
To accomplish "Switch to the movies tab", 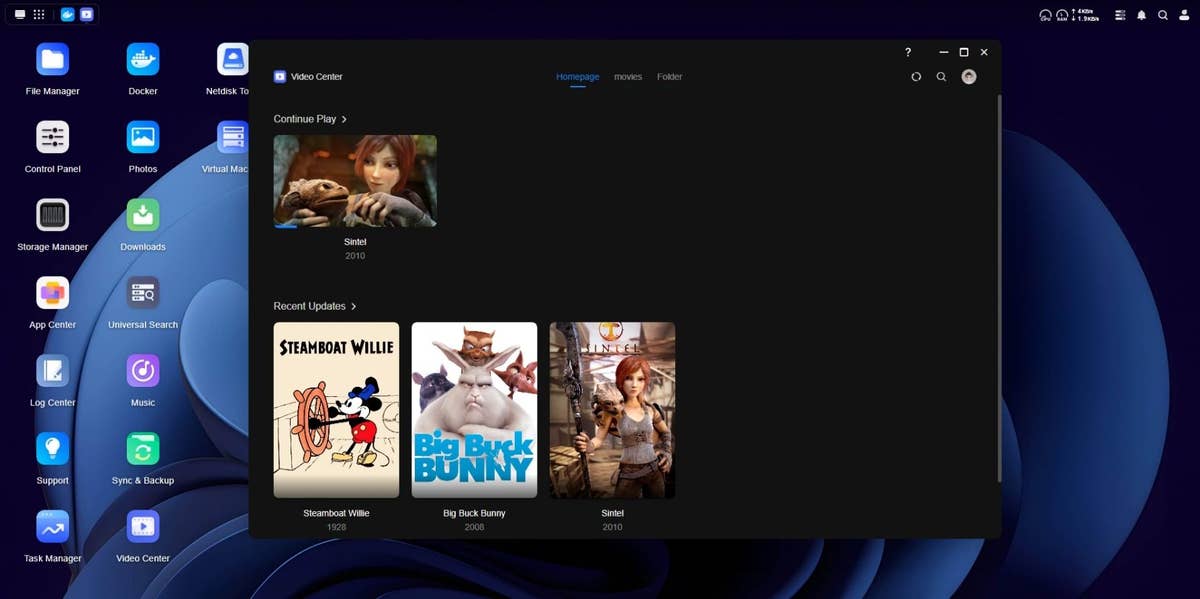I will (628, 77).
